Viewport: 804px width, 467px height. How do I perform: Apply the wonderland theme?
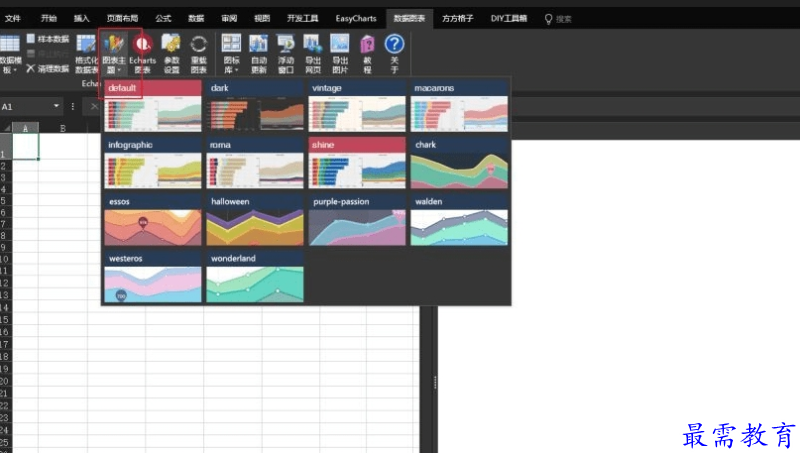click(255, 277)
